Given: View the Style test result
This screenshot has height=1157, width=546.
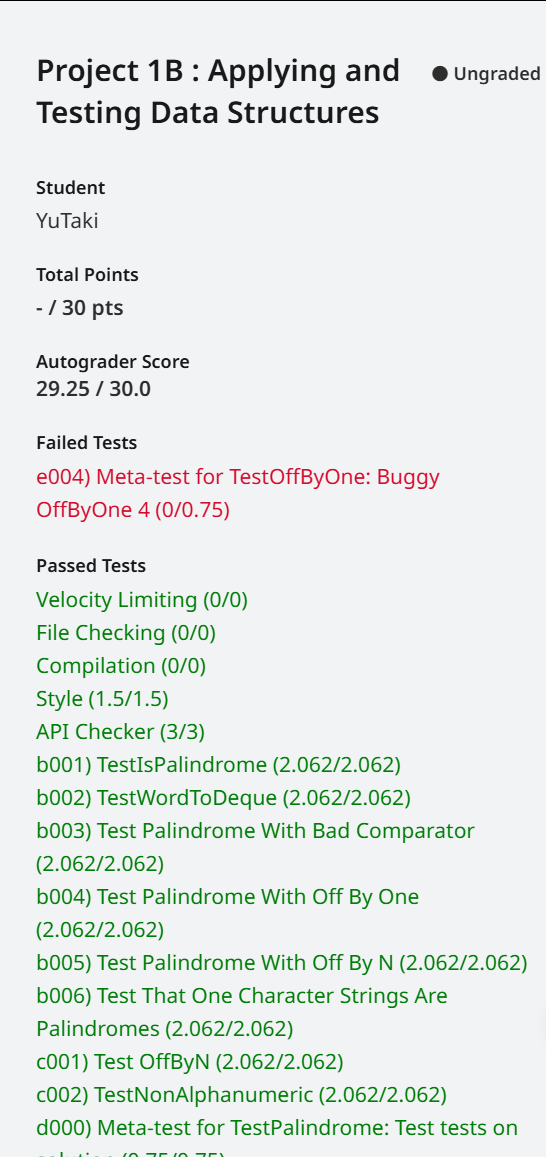Looking at the screenshot, I should point(102,698).
